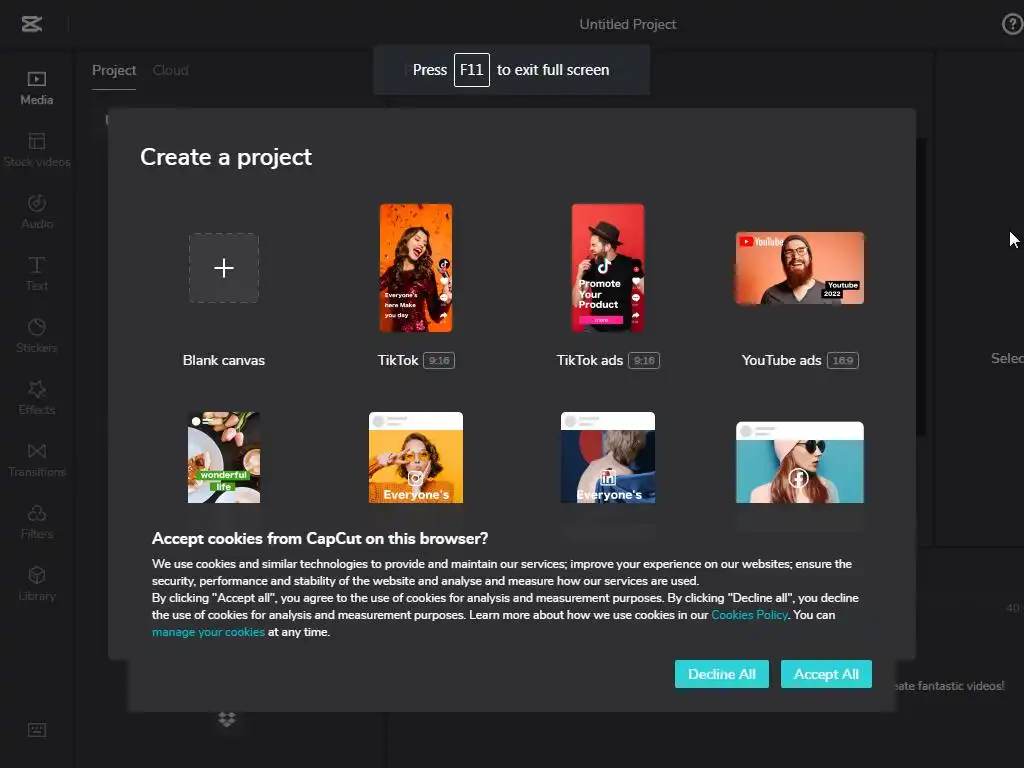The image size is (1024, 768).
Task: Click the Decline All cookies button
Action: 722,674
